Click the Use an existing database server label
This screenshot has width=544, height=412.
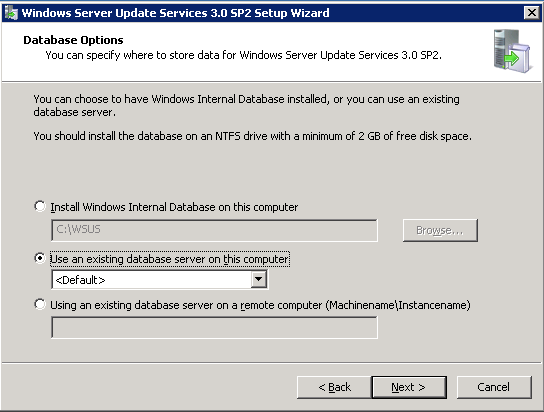click(x=170, y=259)
